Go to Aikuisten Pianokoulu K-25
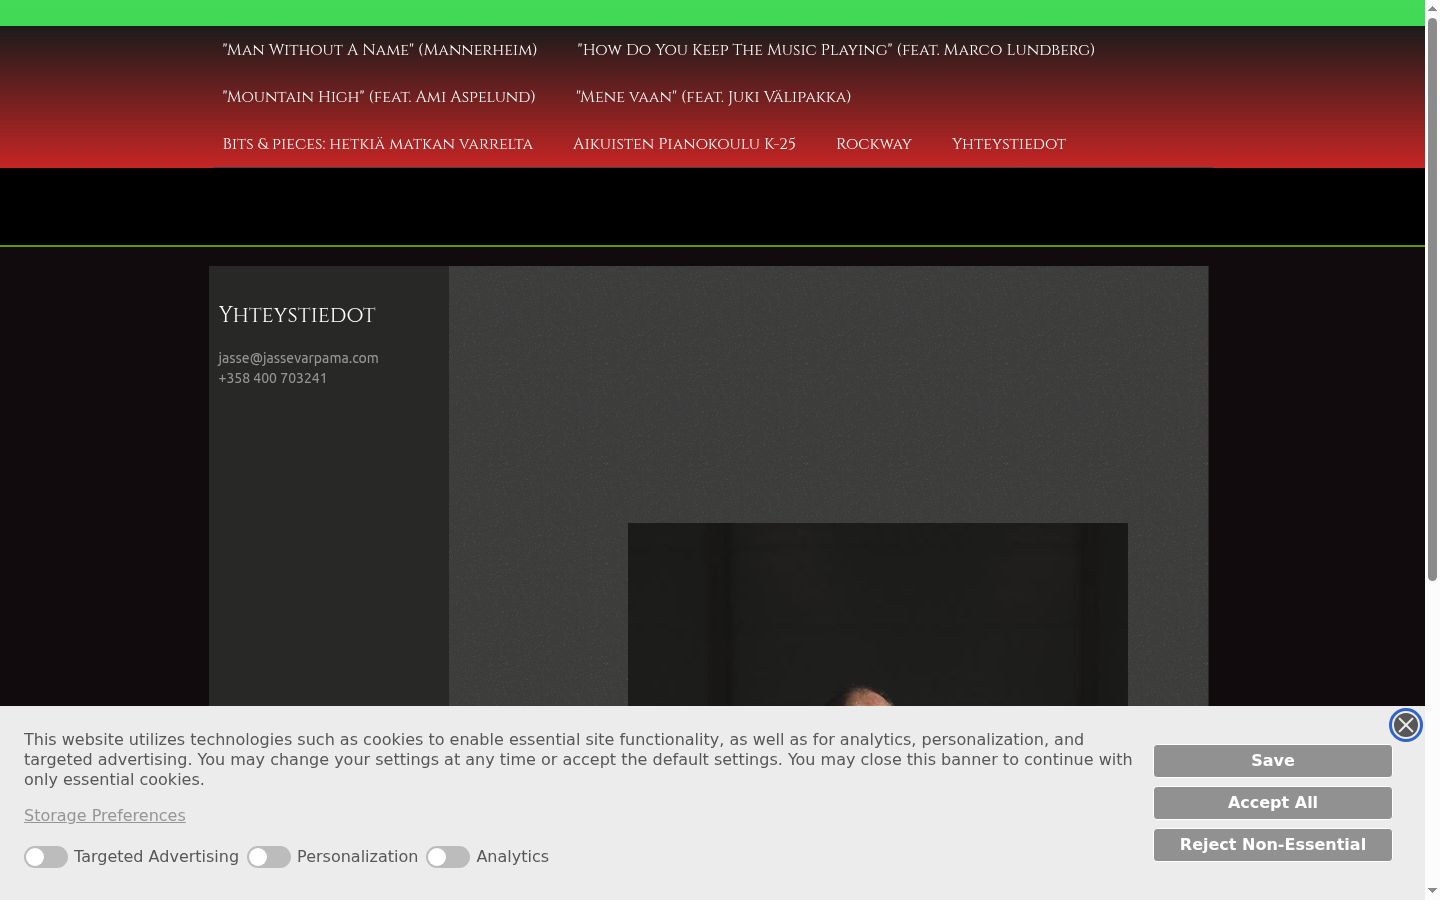The image size is (1440, 900). (x=684, y=144)
